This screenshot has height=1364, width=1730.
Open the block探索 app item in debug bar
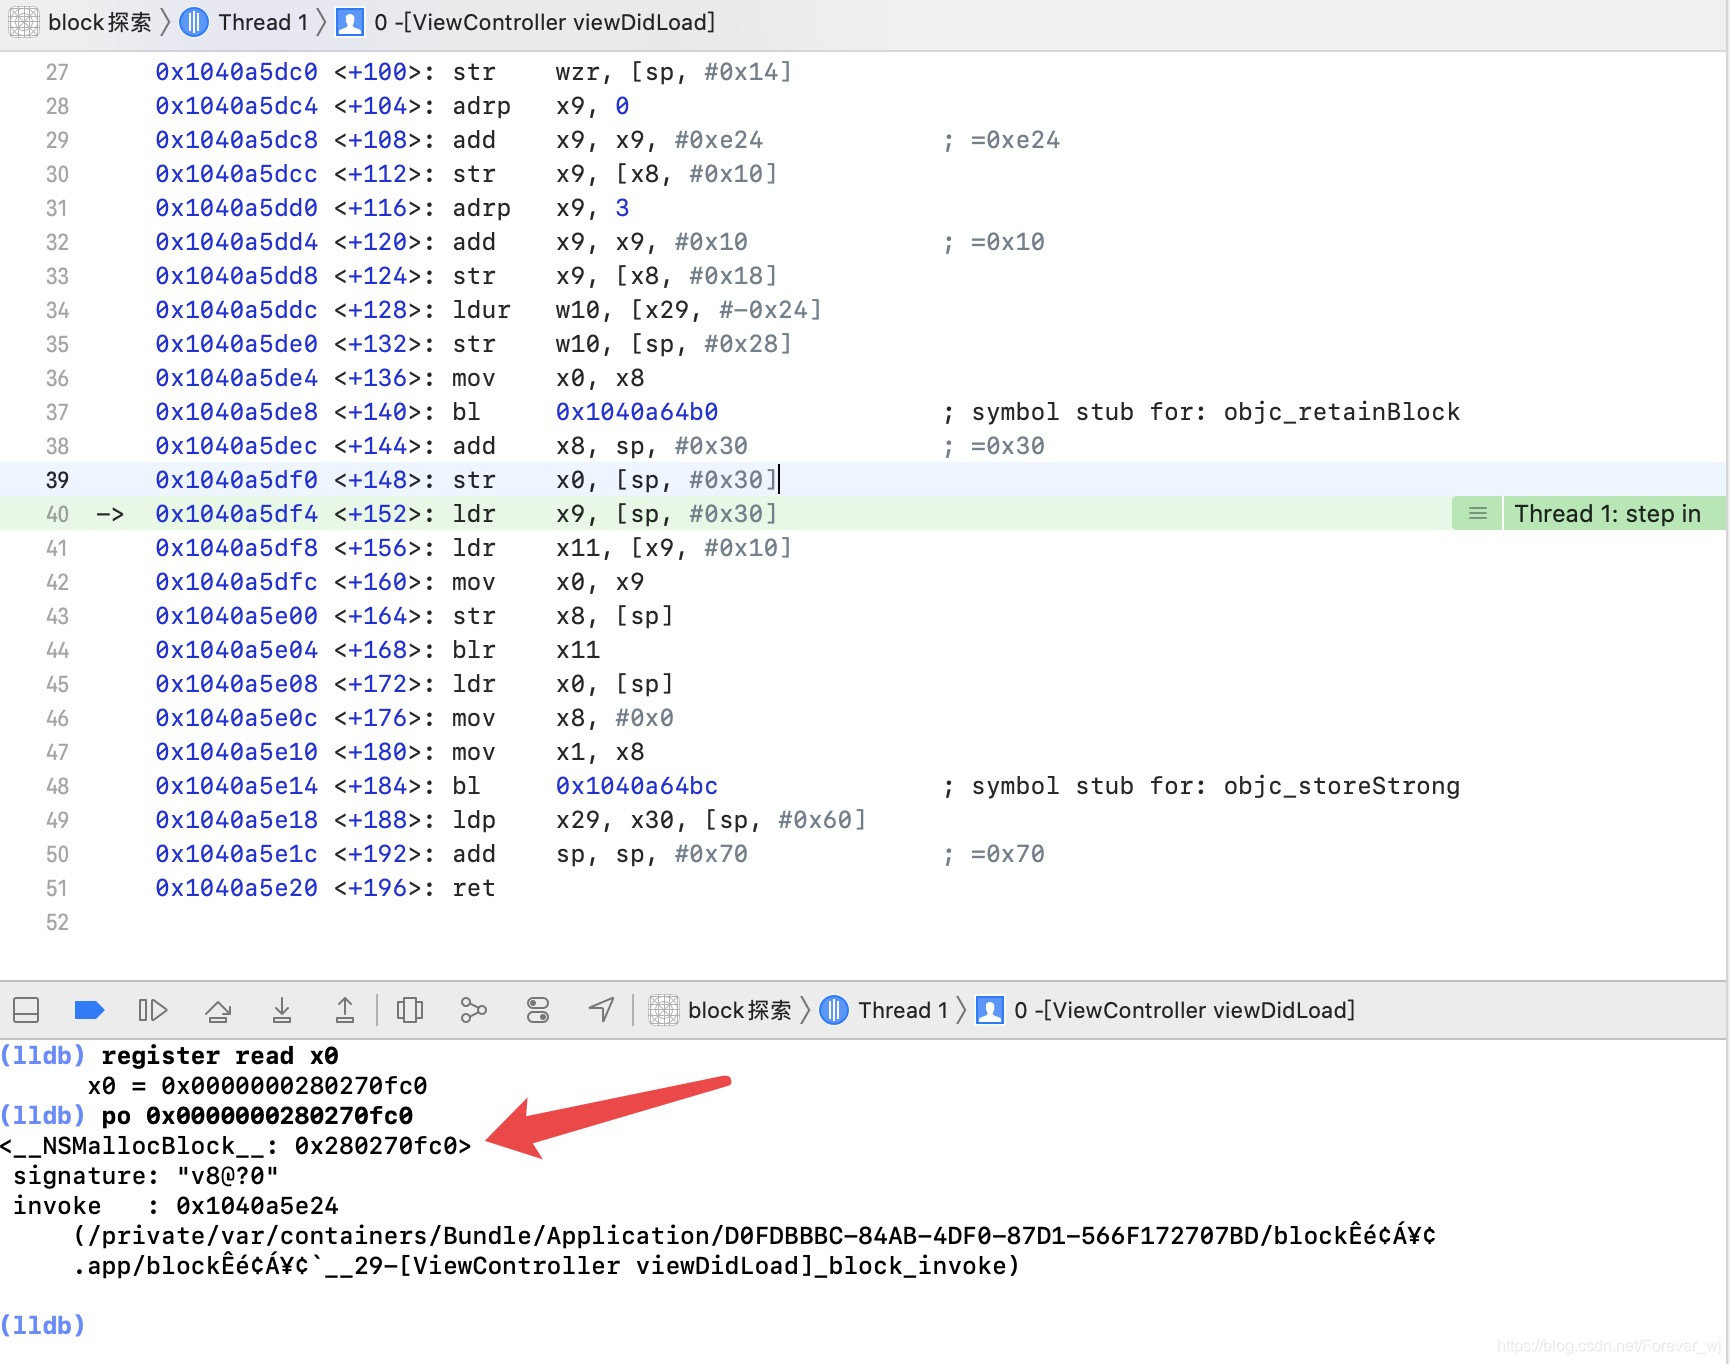click(x=720, y=1010)
